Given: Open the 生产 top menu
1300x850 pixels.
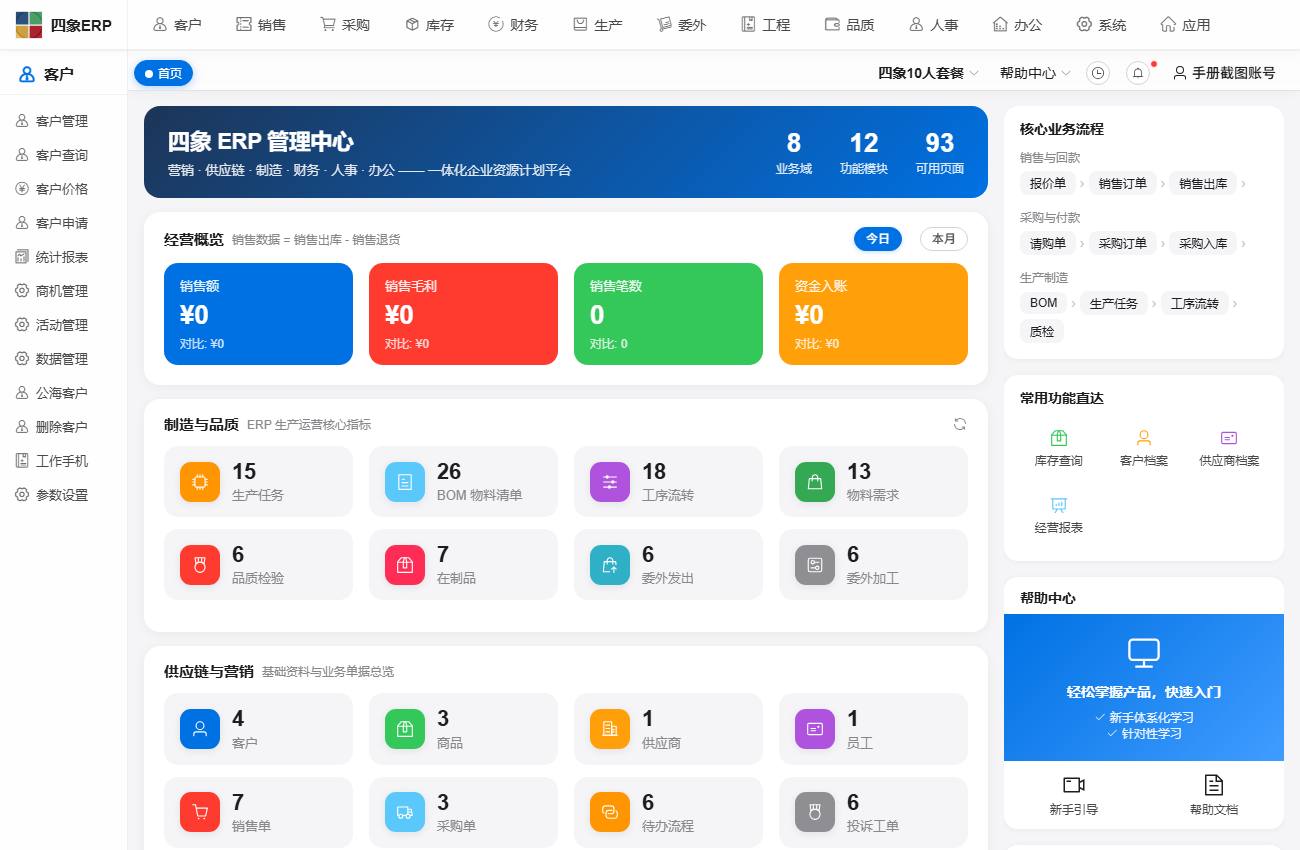Looking at the screenshot, I should click(x=597, y=25).
